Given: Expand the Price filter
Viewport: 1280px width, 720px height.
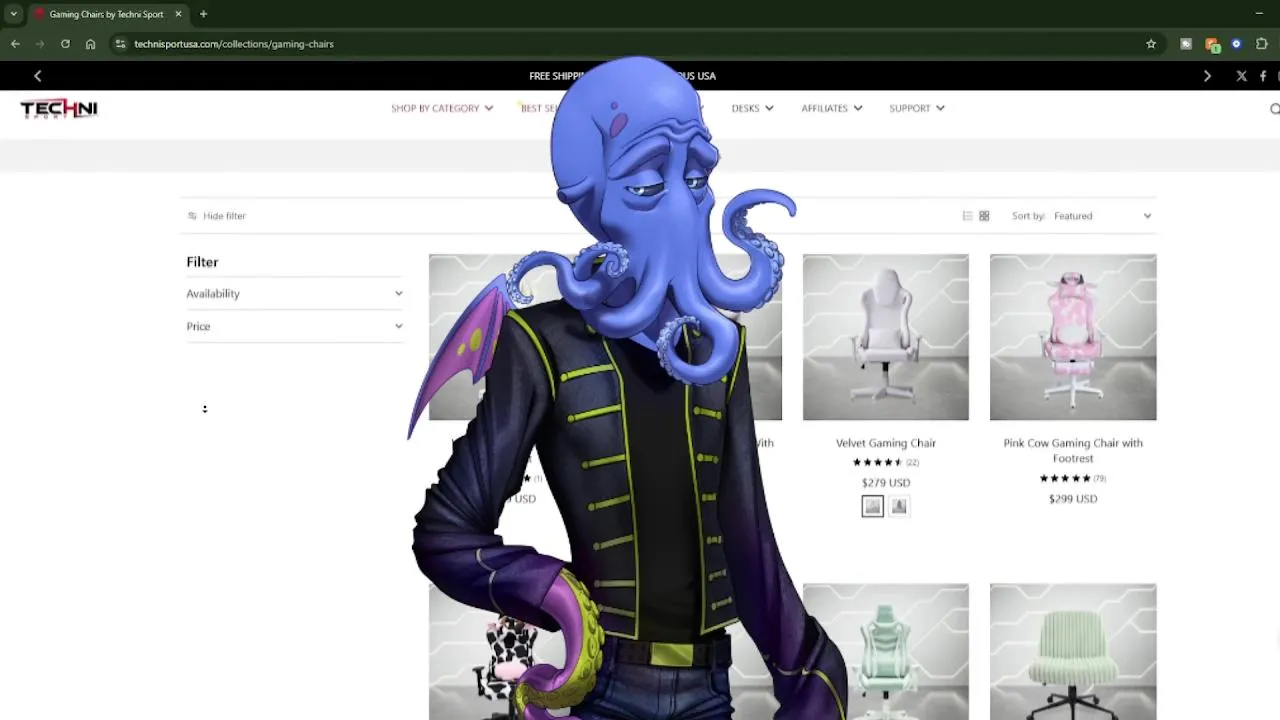Looking at the screenshot, I should coord(294,326).
